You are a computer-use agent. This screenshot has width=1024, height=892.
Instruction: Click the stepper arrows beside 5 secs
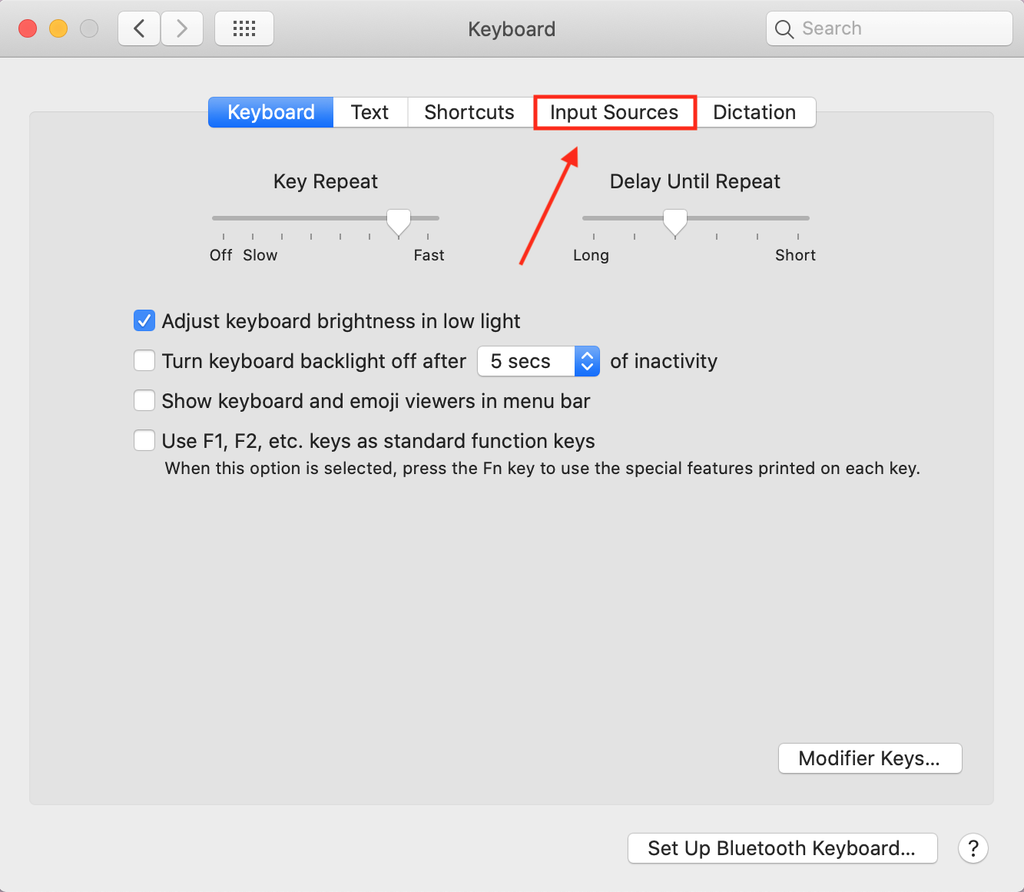tap(586, 361)
